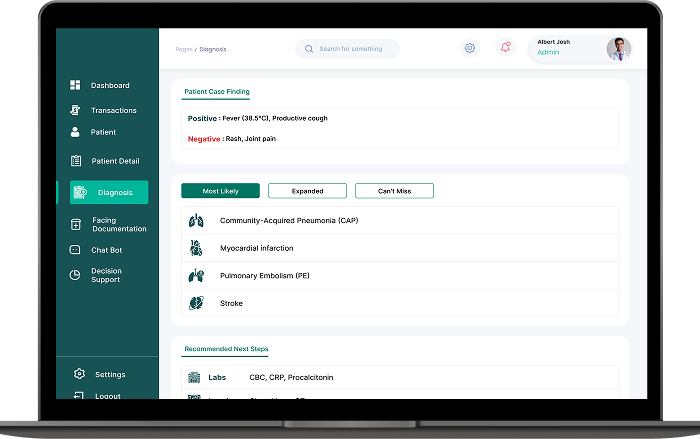This screenshot has height=439, width=700.
Task: Click the Chat Bot icon in sidebar
Action: coord(75,250)
